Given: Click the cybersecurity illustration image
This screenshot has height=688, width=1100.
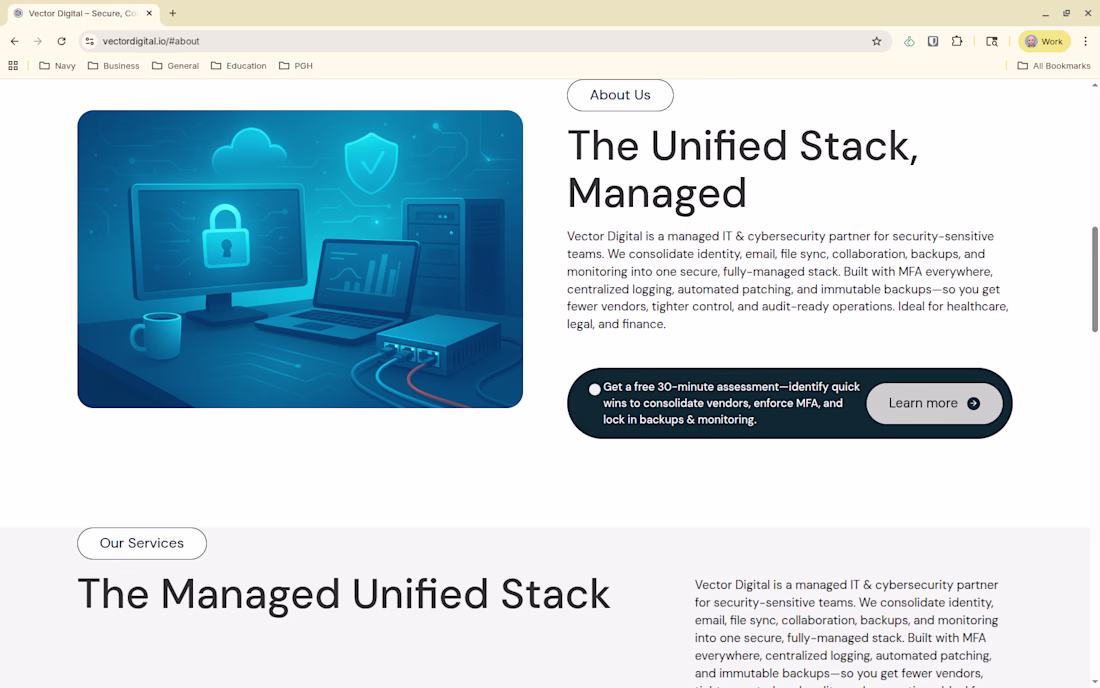Looking at the screenshot, I should click(300, 259).
